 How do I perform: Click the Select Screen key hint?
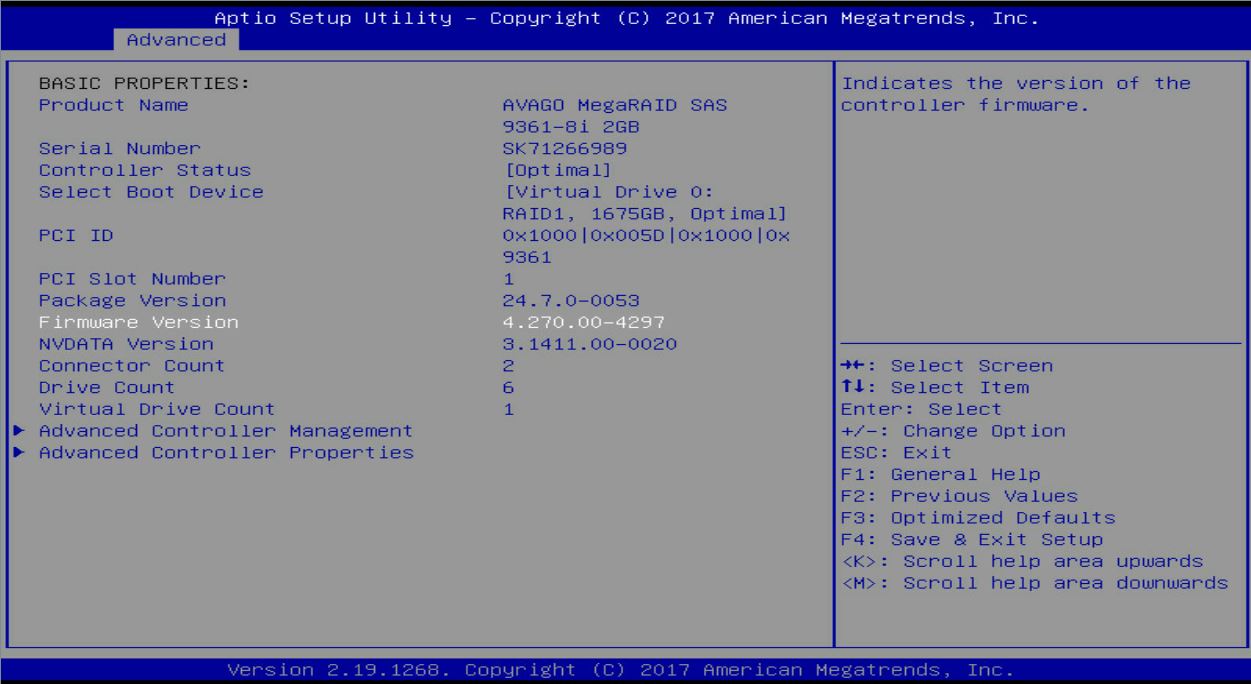tap(947, 366)
